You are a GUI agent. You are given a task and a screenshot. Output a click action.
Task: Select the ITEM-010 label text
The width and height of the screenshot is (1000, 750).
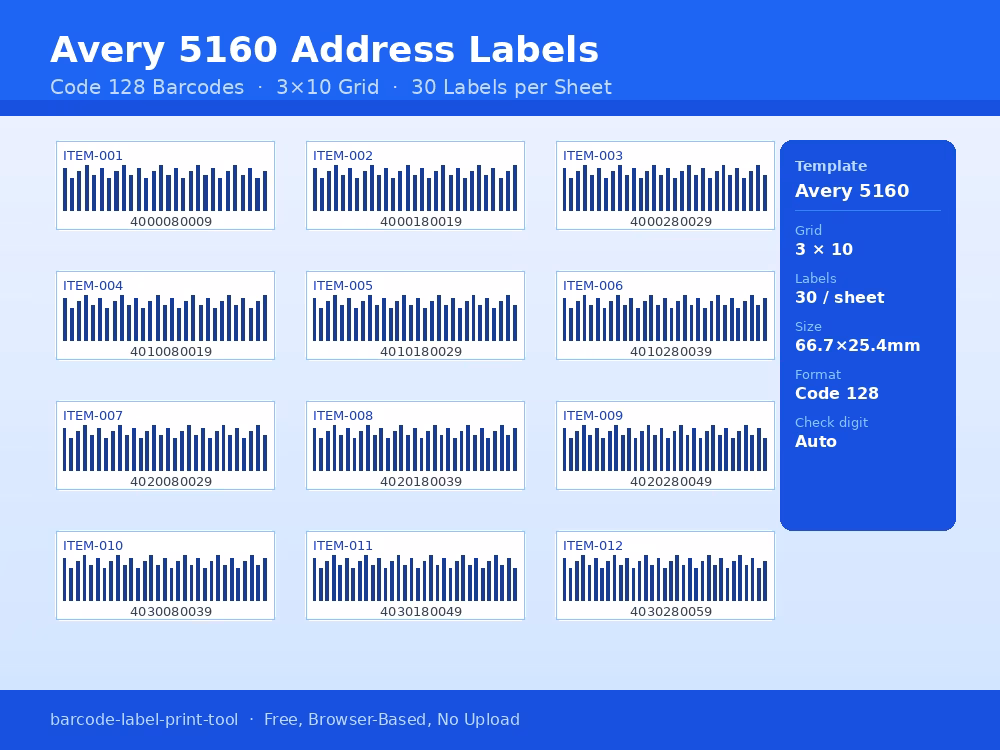coord(92,546)
